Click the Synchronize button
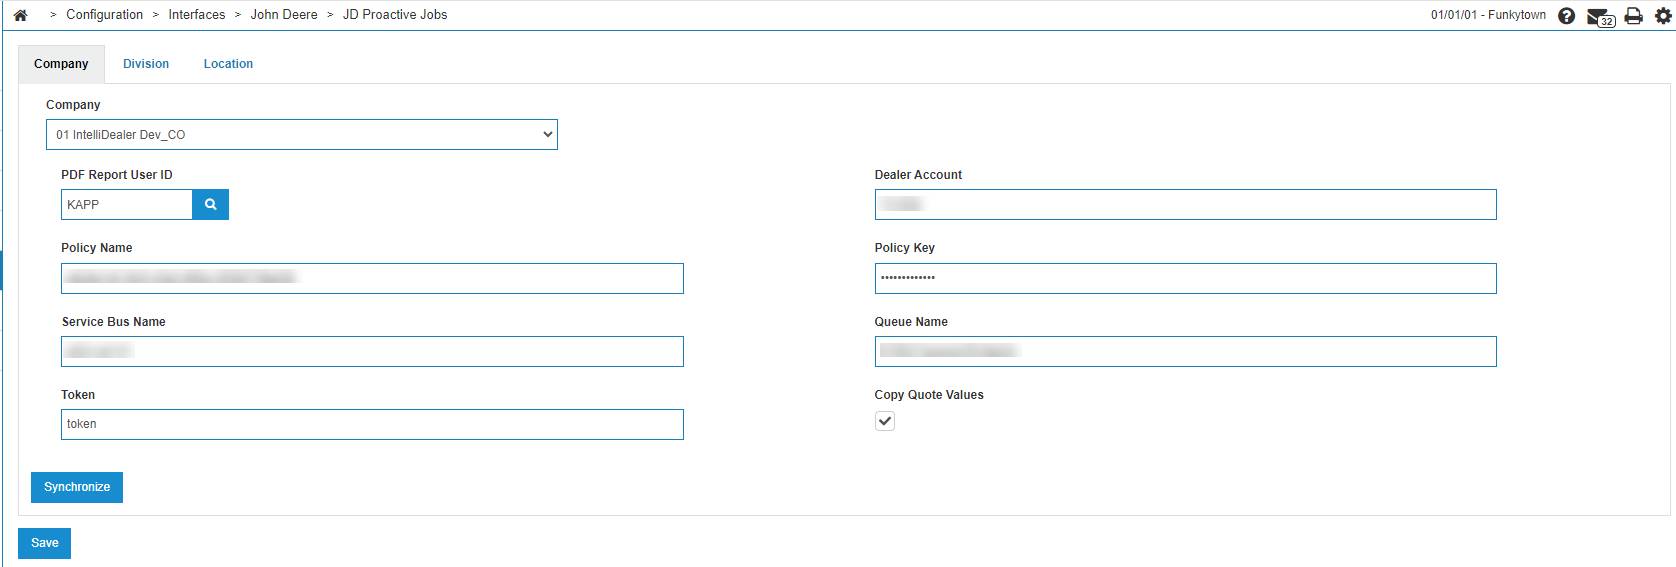The height and width of the screenshot is (567, 1676). click(77, 487)
